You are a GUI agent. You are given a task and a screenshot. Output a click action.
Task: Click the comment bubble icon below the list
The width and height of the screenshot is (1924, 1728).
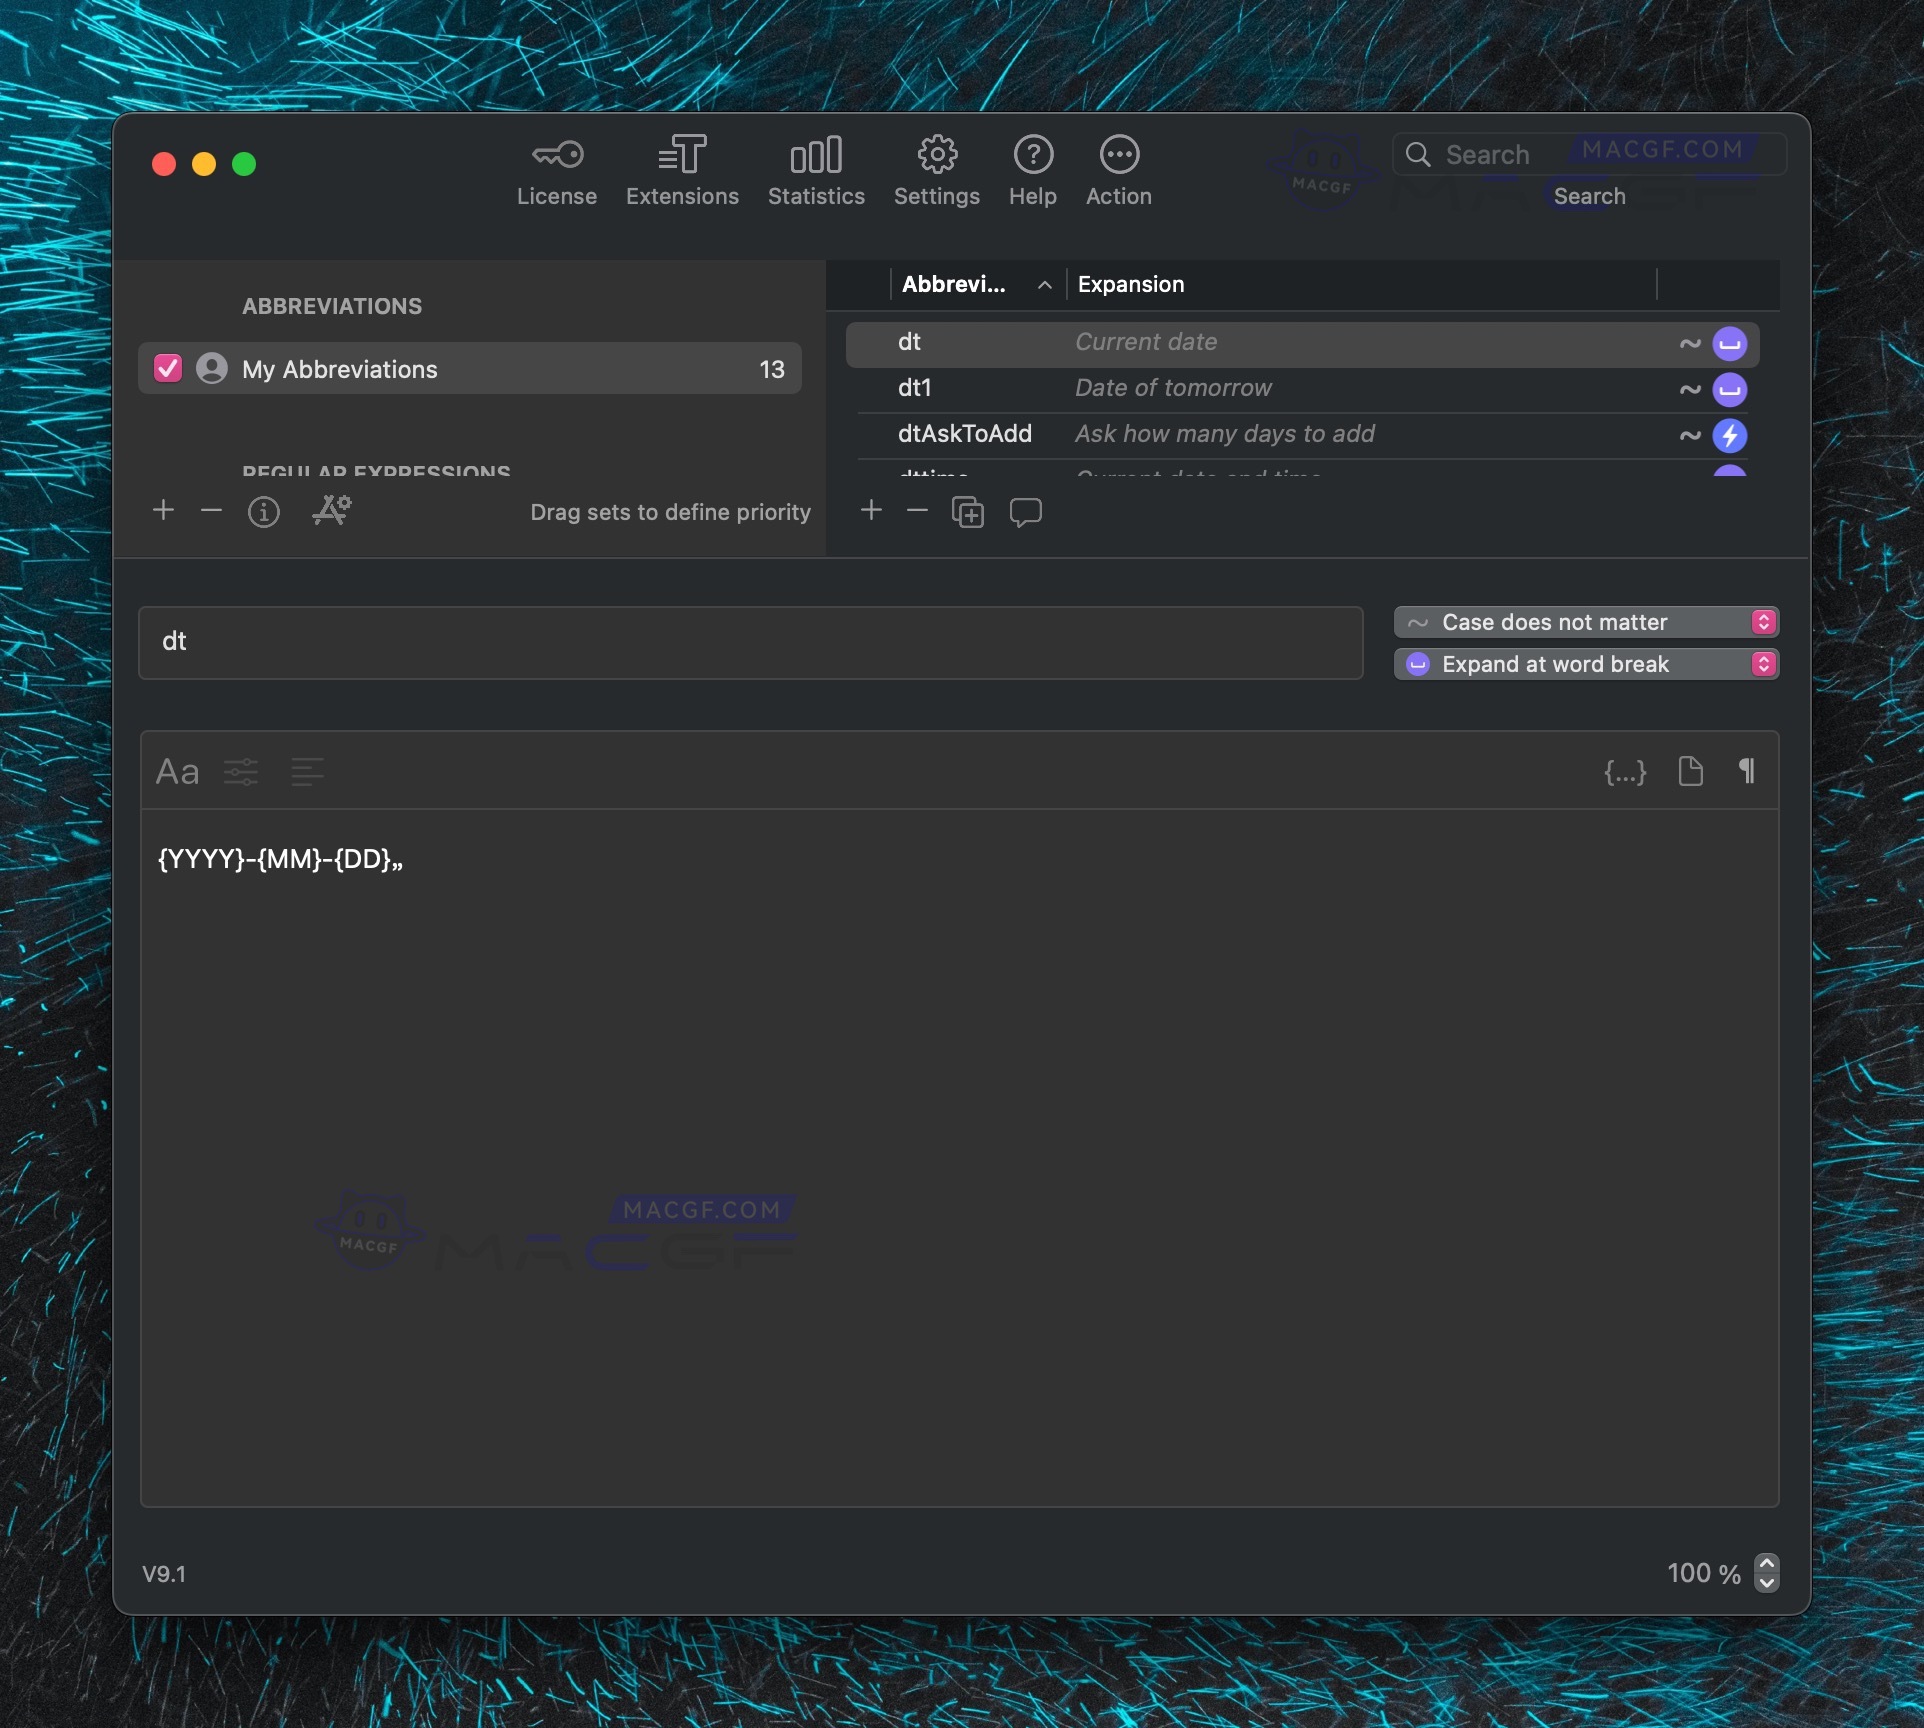1025,512
